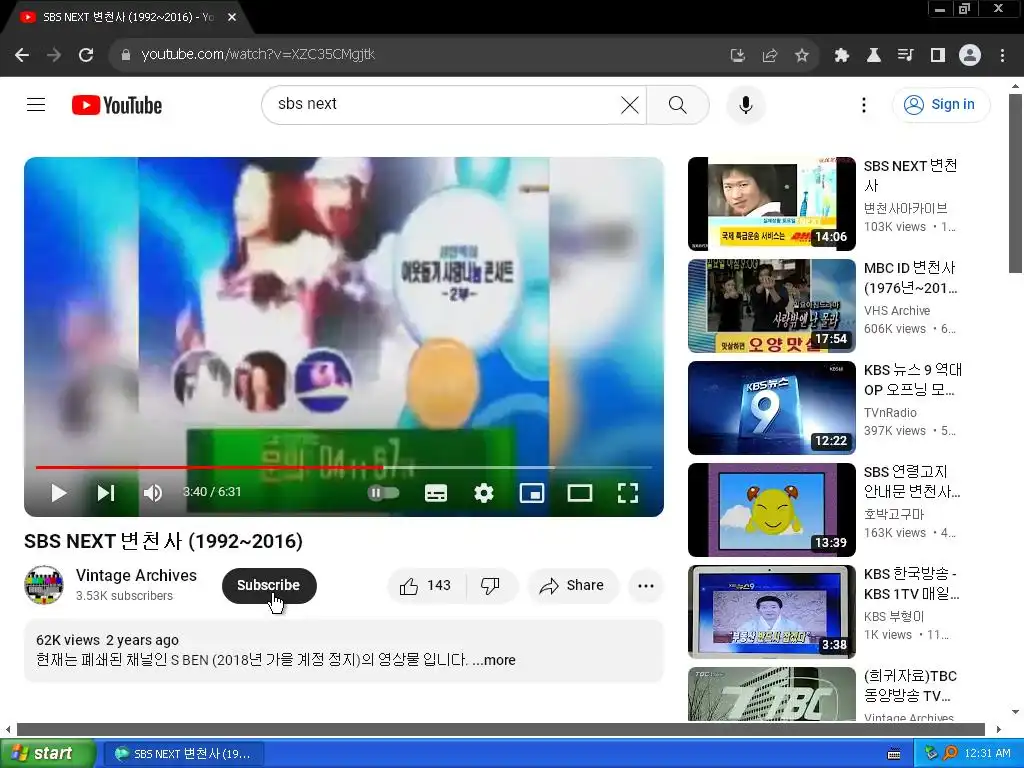1024x768 pixels.
Task: Share this page from address bar
Action: point(770,56)
